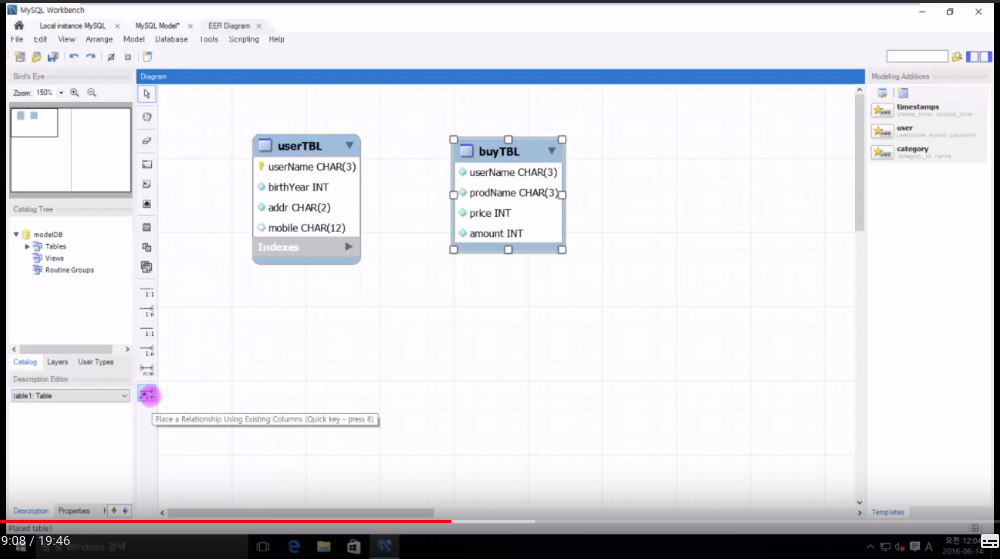The width and height of the screenshot is (1000, 560).
Task: Click the diagram vertical scrollbar
Action: [x=860, y=163]
